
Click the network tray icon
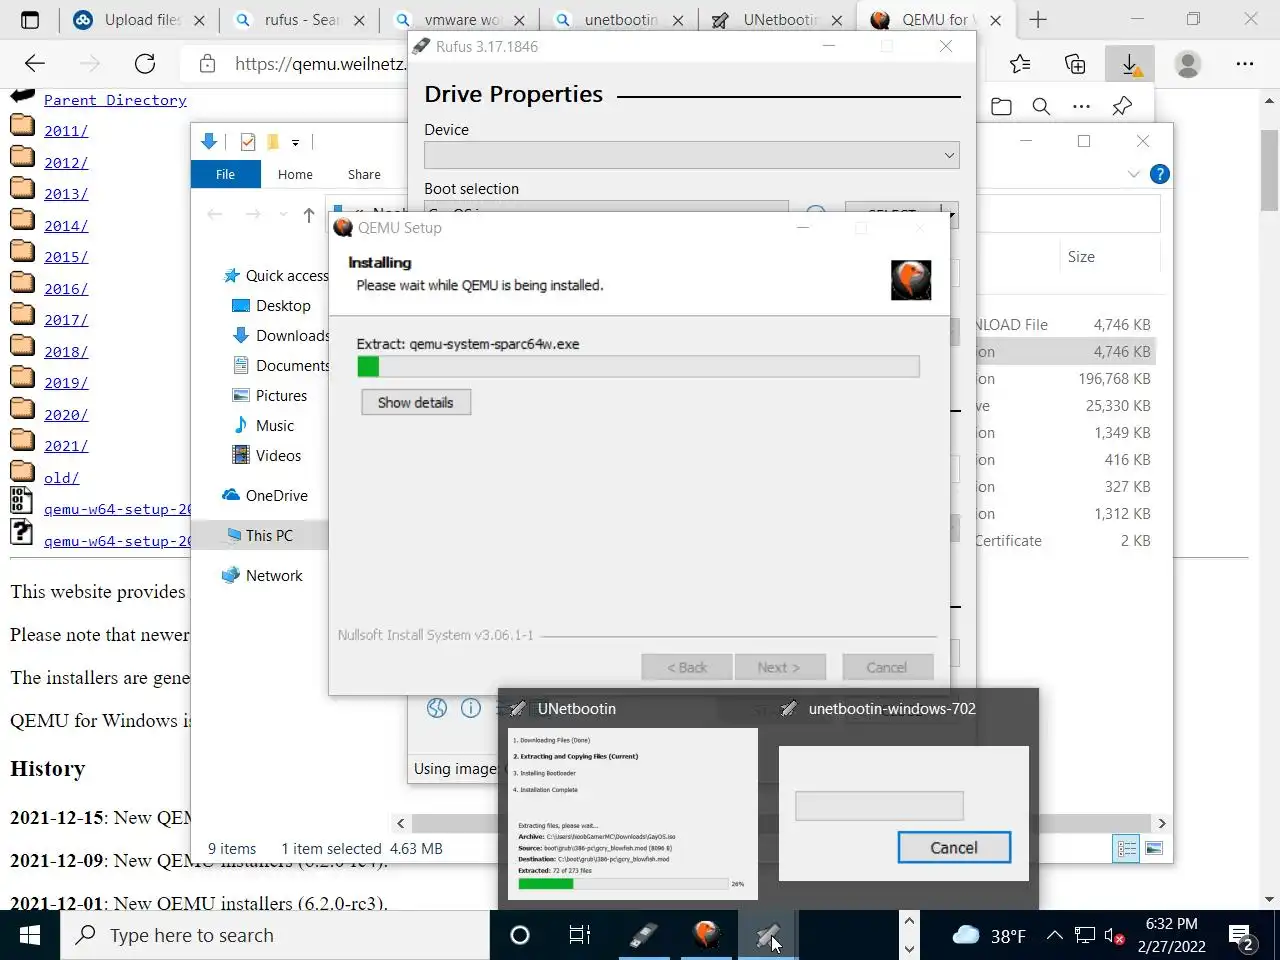tap(1085, 936)
